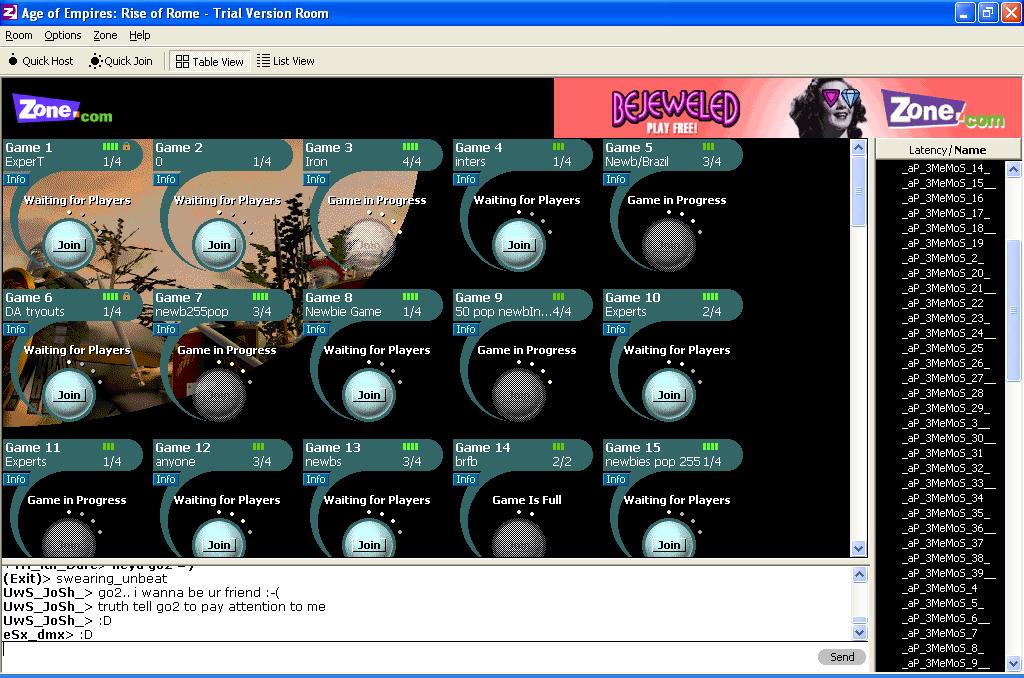Open the Help menu
This screenshot has height=678, width=1024.
[140, 35]
